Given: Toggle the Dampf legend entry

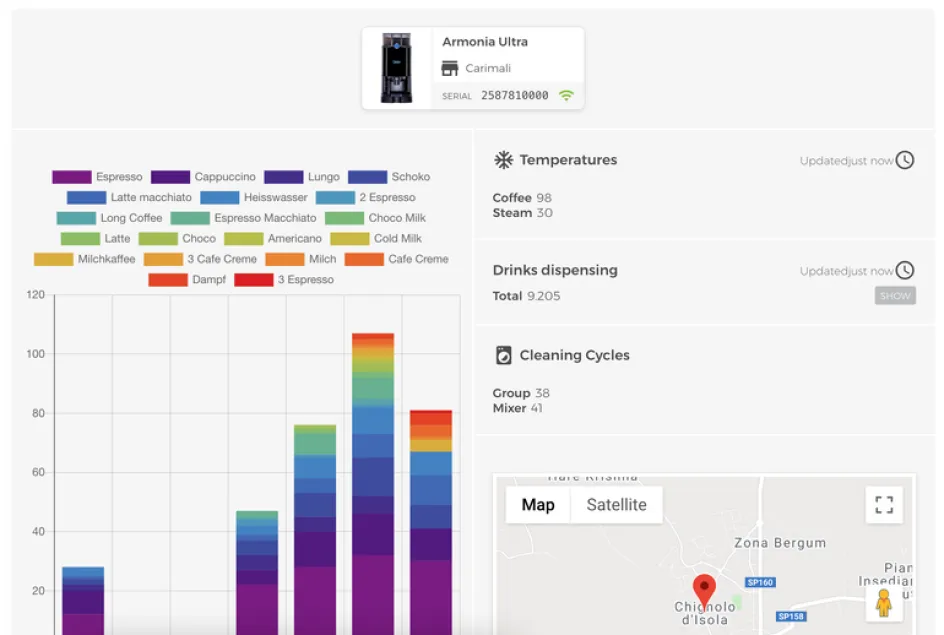Looking at the screenshot, I should pos(187,280).
